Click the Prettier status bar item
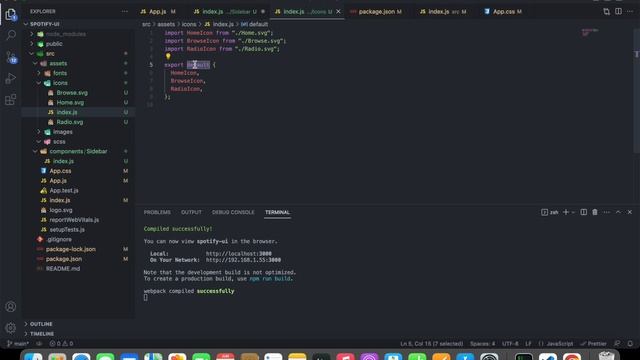The image size is (640, 360). click(593, 344)
